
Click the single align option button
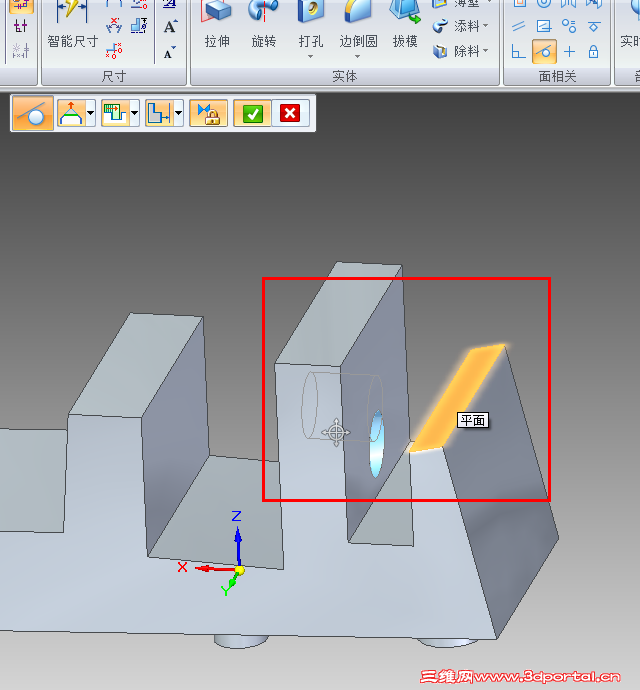click(71, 113)
